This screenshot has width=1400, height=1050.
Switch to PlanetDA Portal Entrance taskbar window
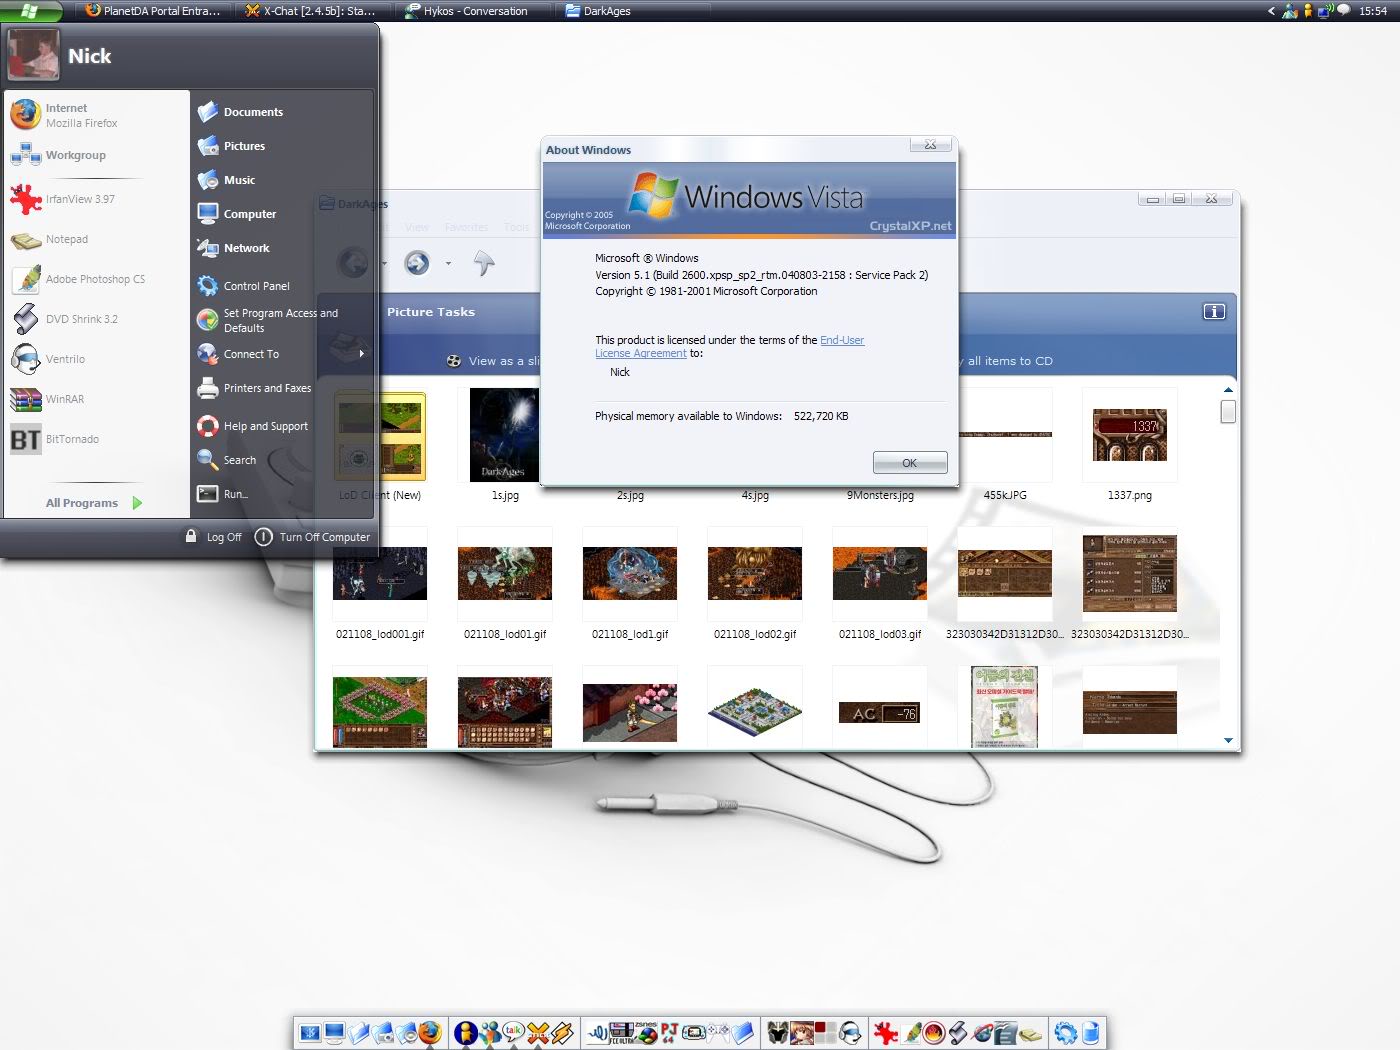click(x=153, y=11)
